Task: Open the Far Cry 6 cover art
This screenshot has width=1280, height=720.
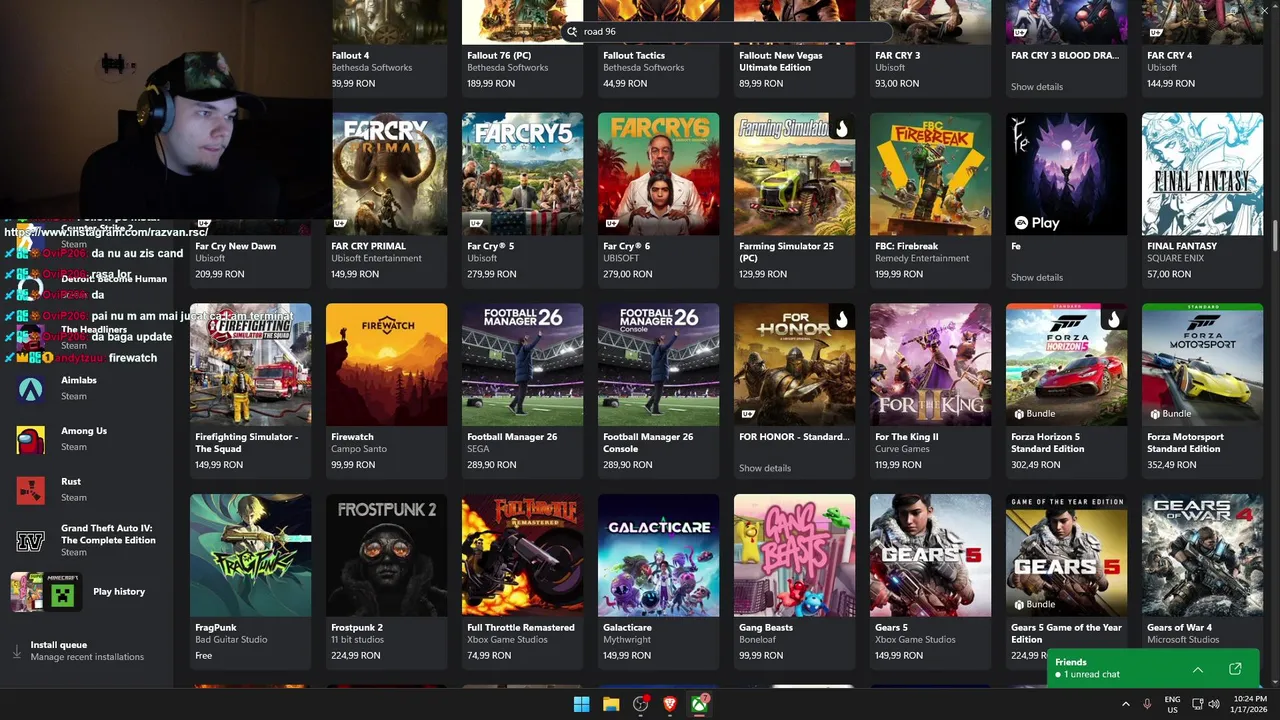Action: click(658, 174)
